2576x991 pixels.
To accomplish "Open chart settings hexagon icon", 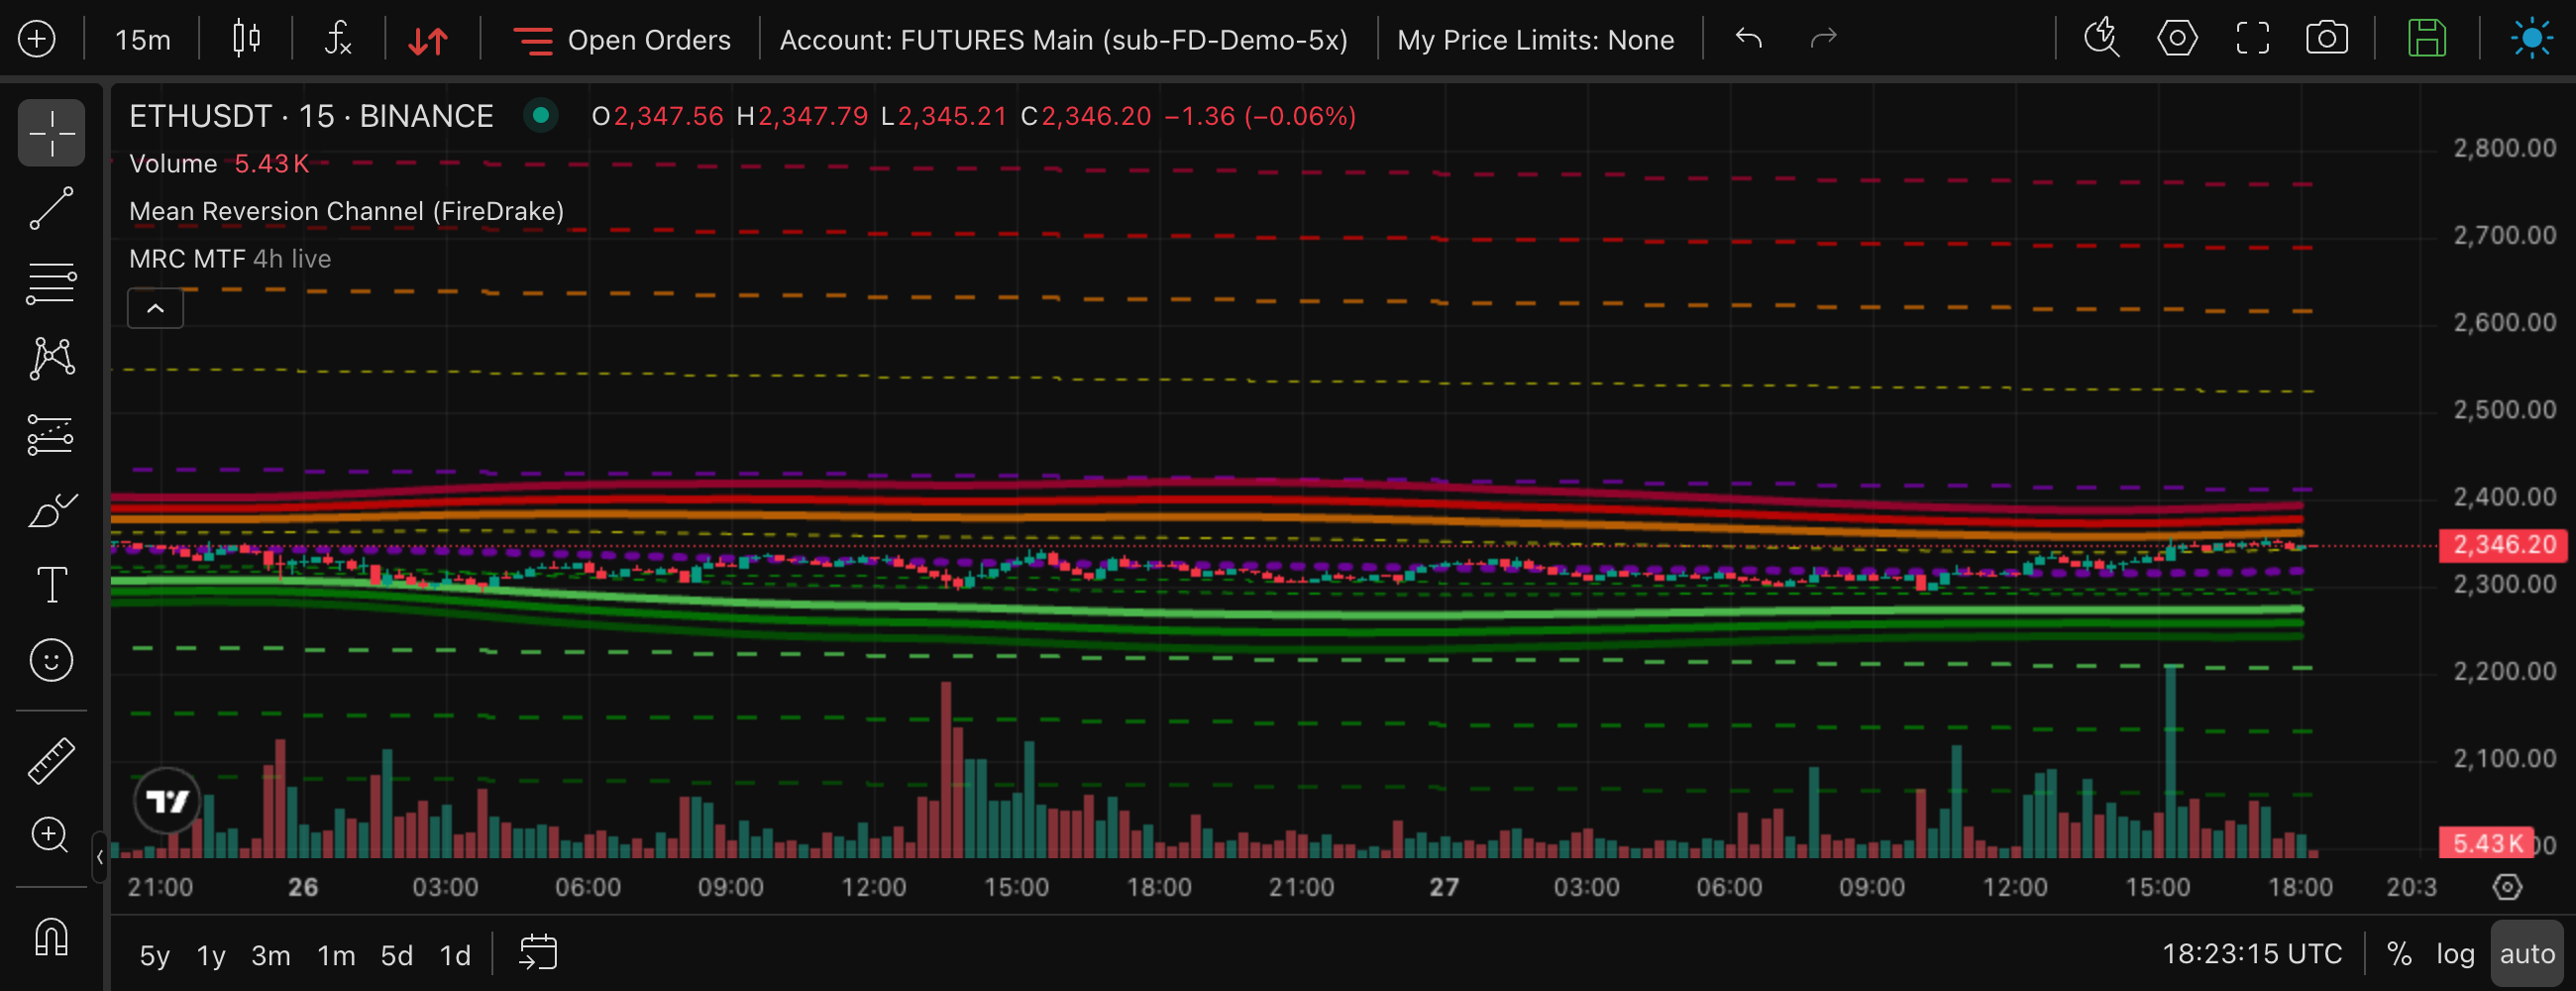I will [2177, 39].
